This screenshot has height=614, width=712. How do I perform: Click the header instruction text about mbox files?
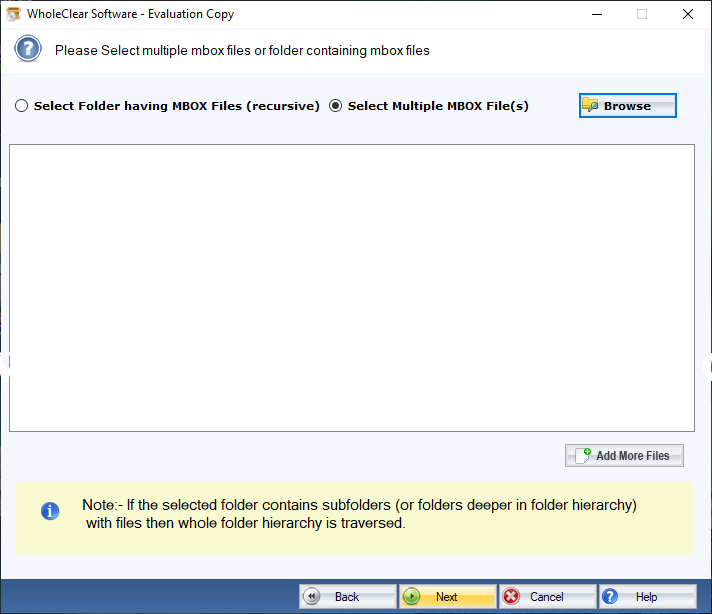(x=242, y=50)
